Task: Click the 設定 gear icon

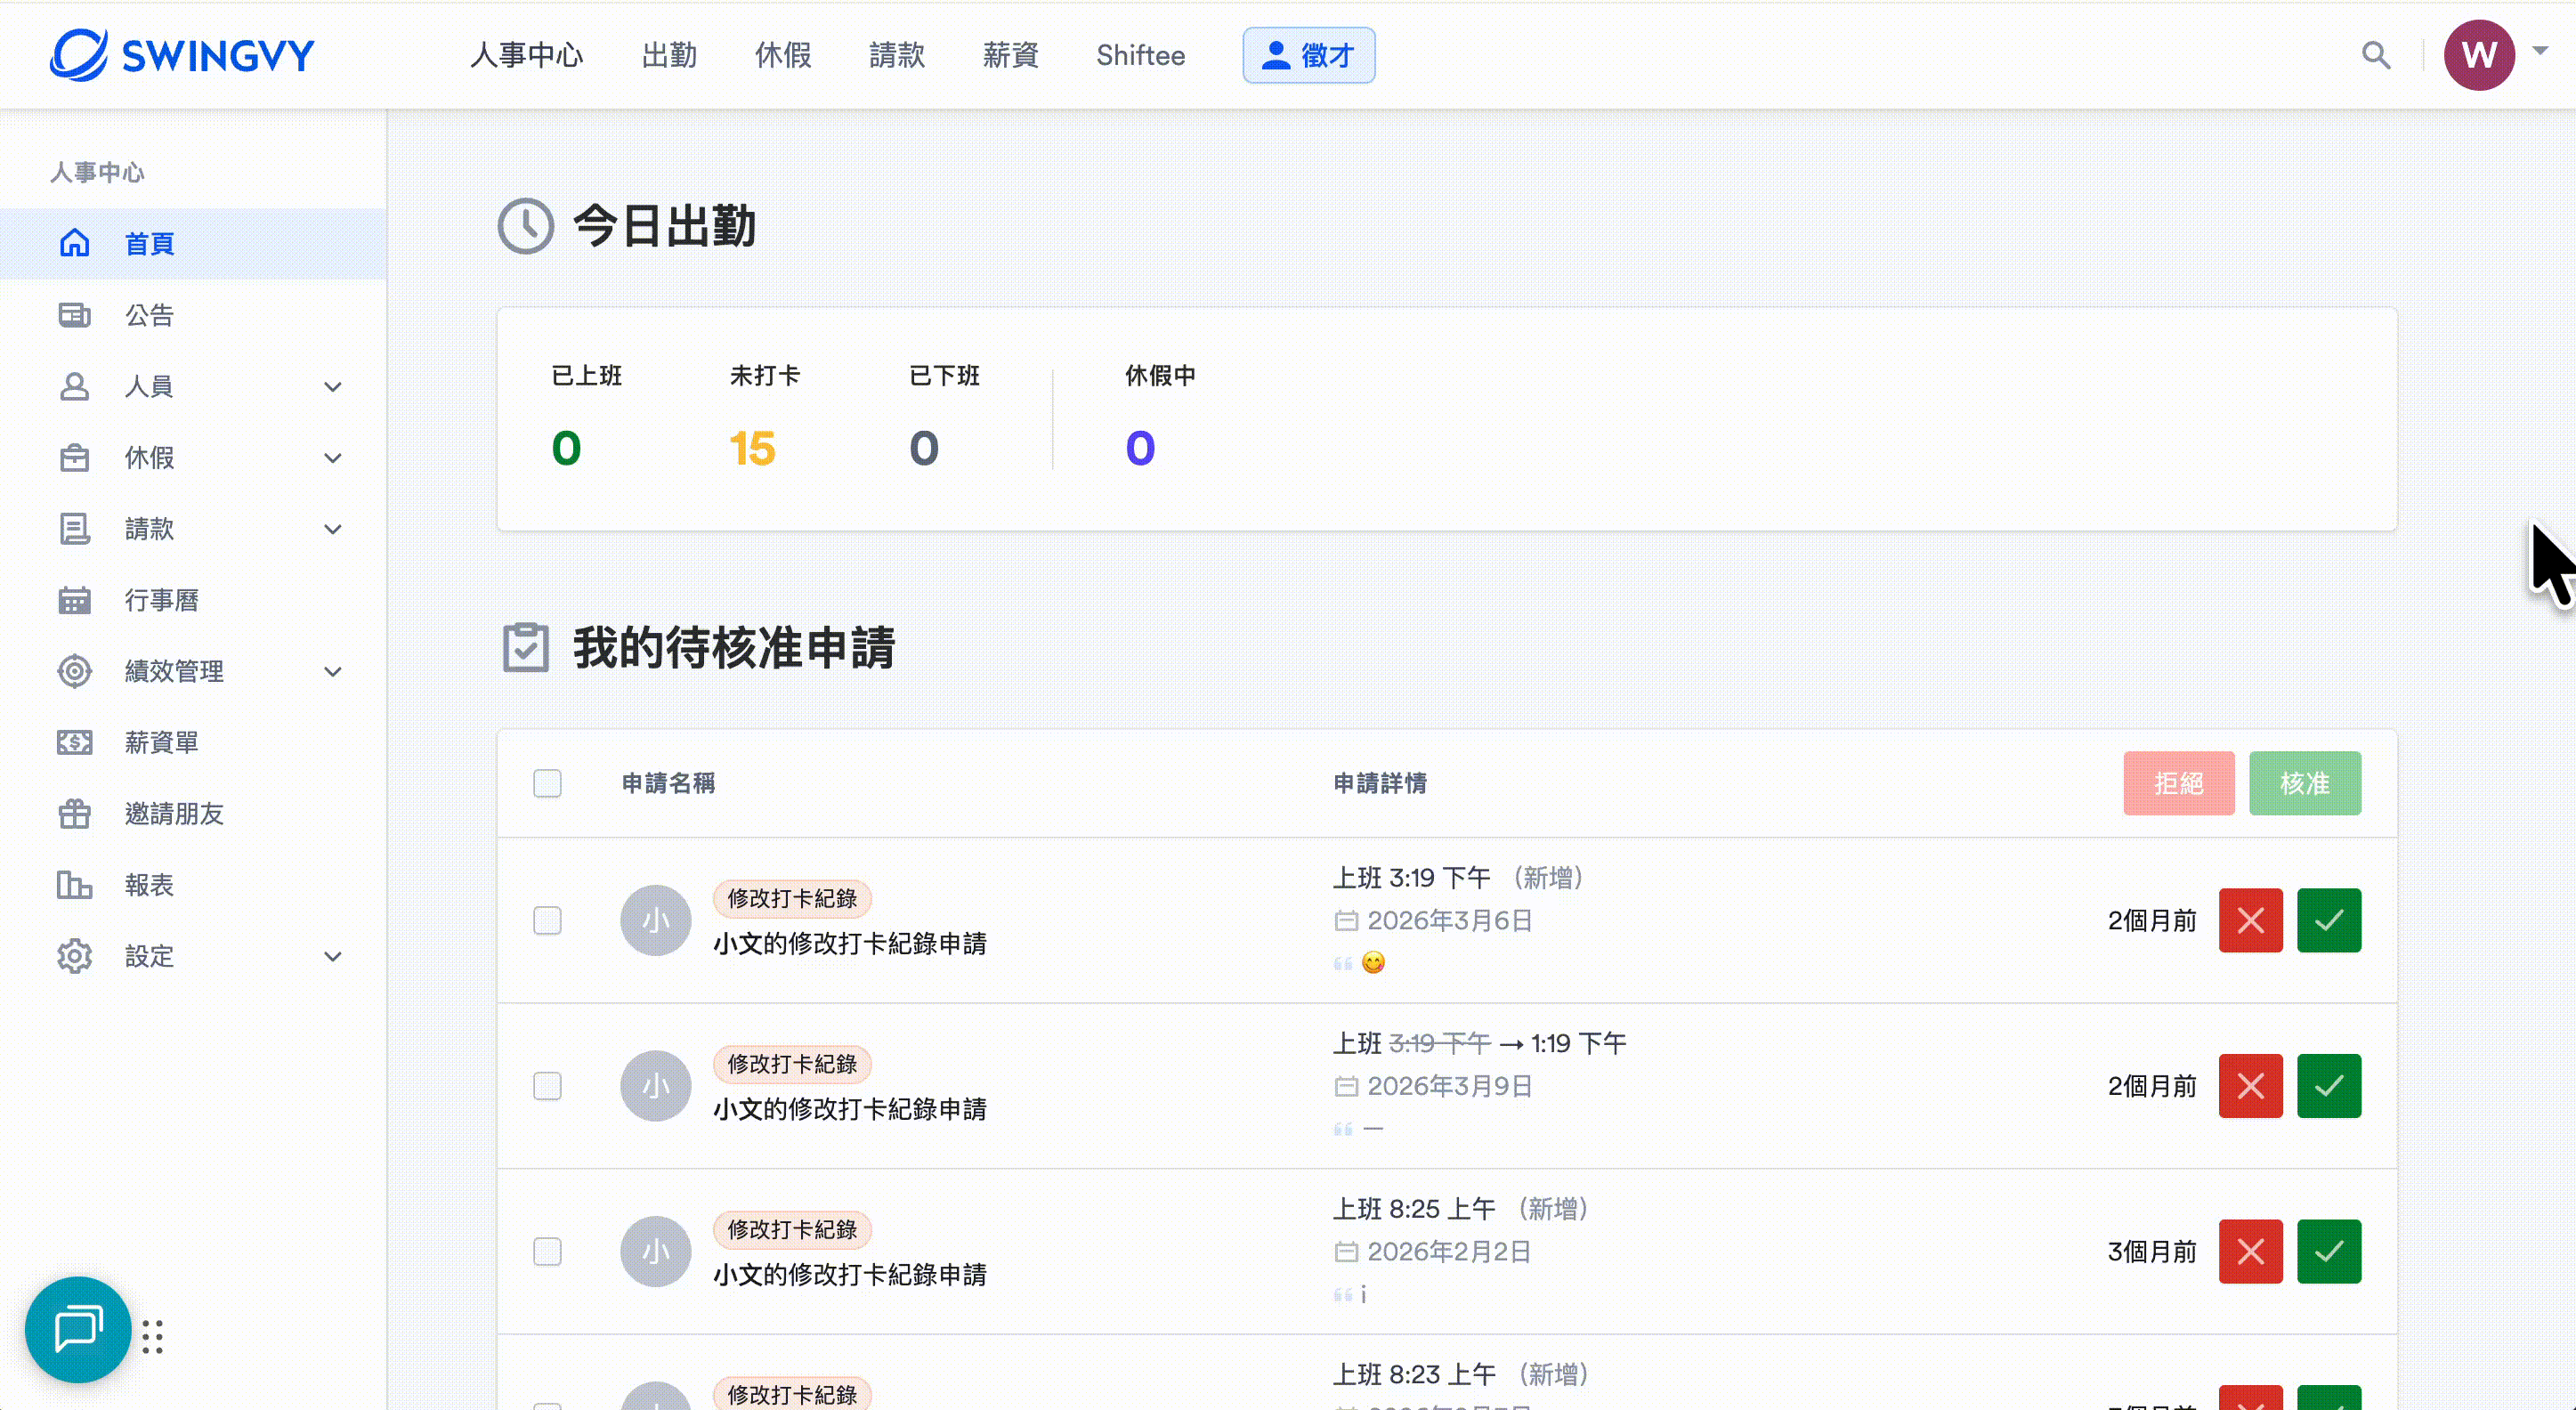Action: 75,956
